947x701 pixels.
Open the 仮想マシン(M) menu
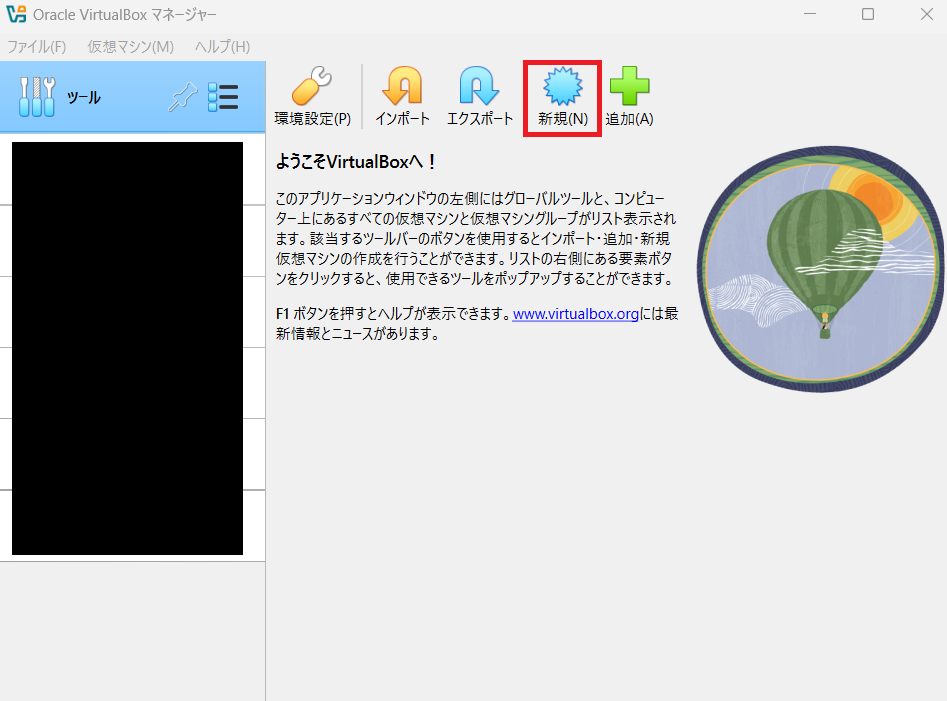130,47
